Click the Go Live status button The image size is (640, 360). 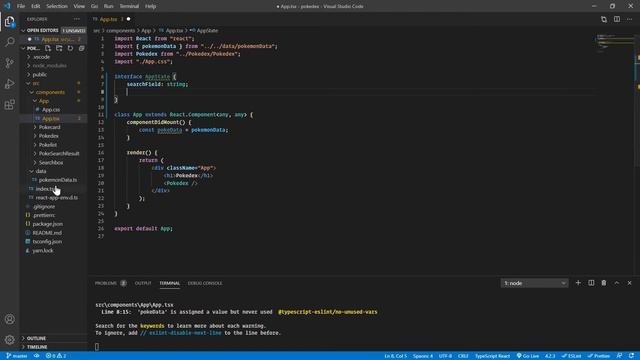528,356
